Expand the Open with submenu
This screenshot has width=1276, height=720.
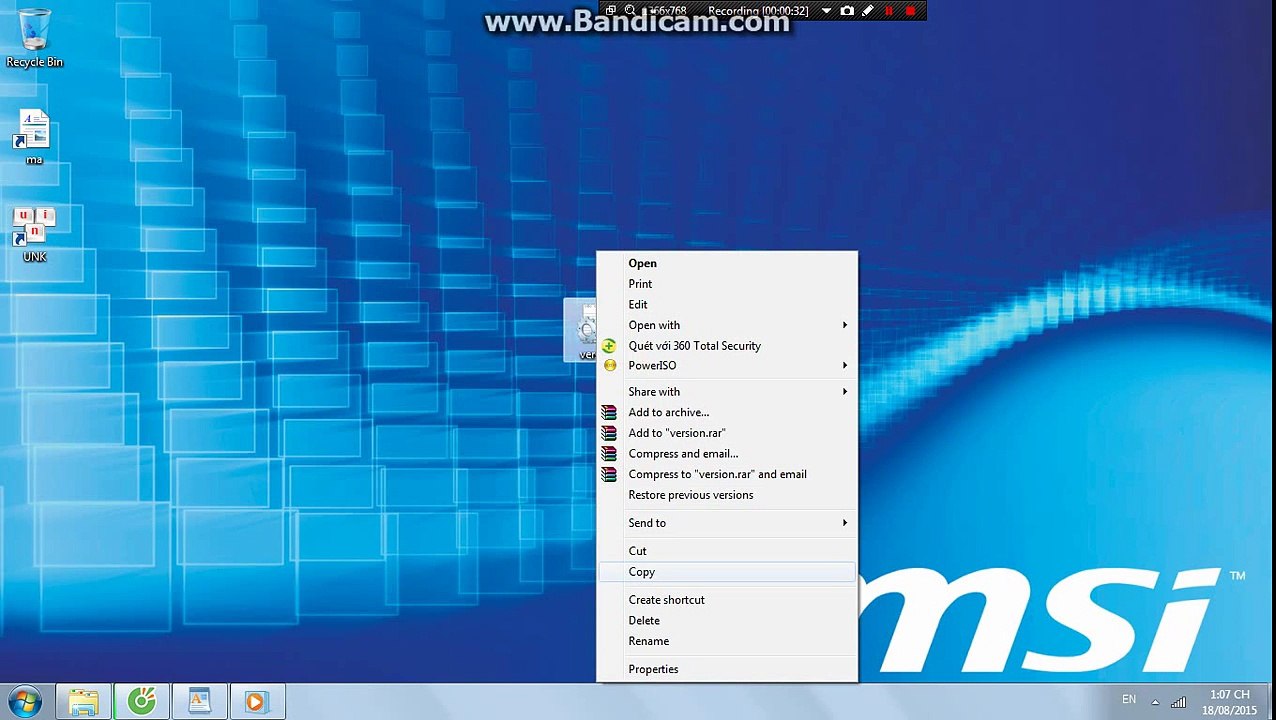727,325
